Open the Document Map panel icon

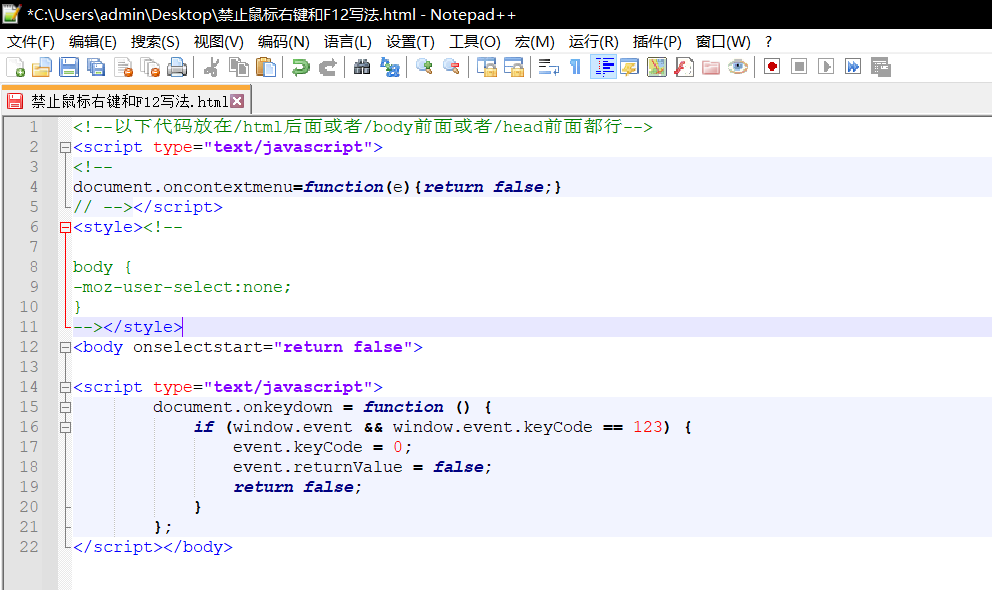657,67
